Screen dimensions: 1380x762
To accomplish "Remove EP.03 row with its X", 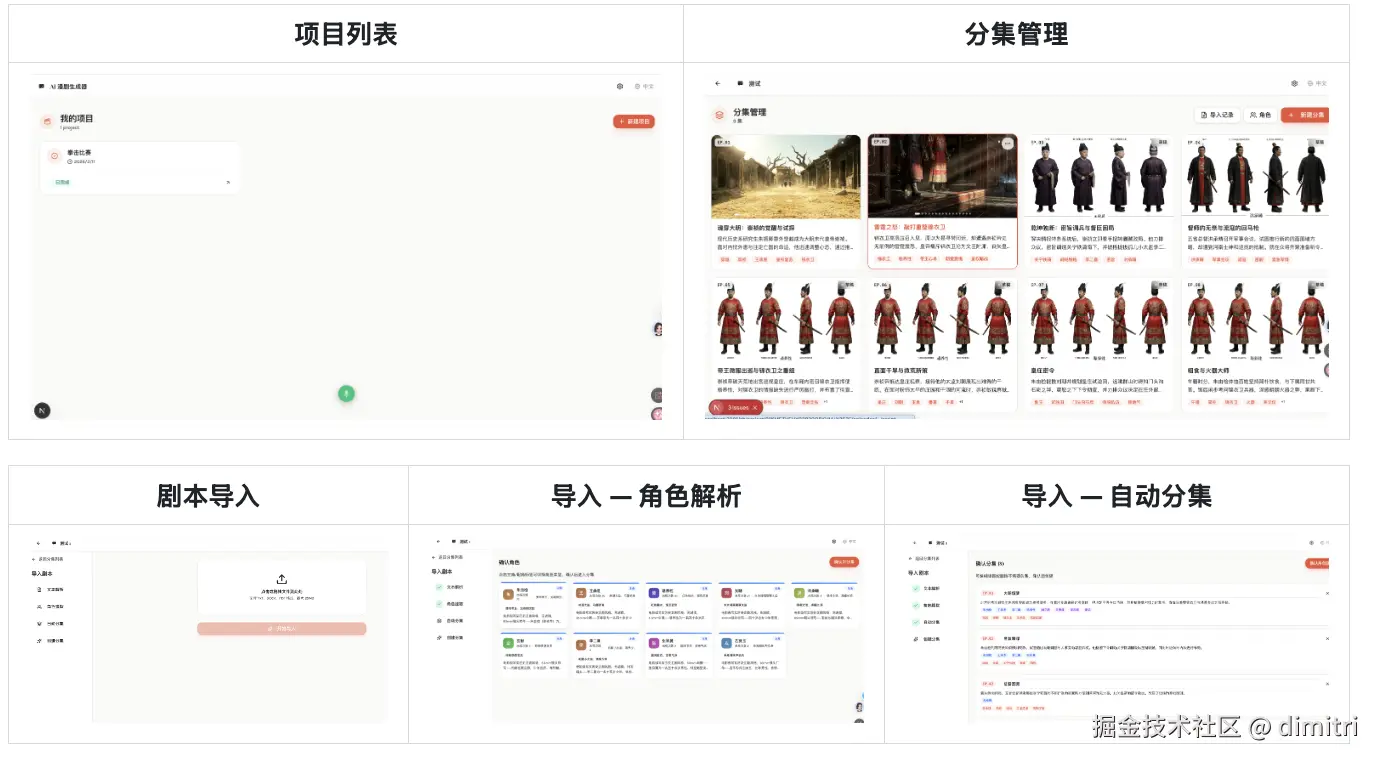I will click(1327, 684).
